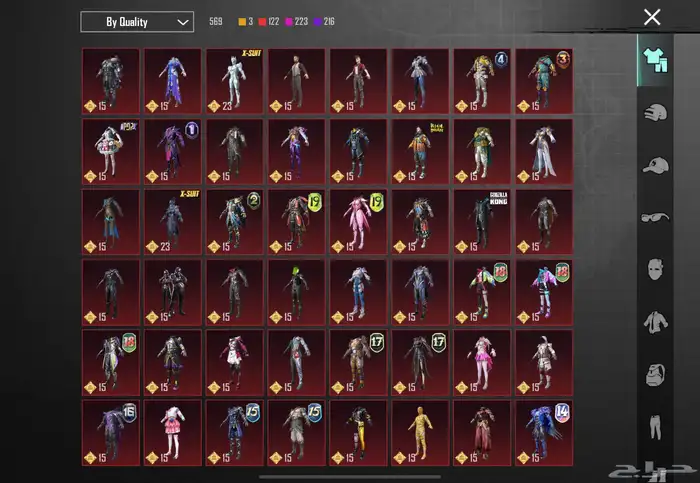
Task: Select the pink dress outfit in bottom row
Action: [172, 433]
